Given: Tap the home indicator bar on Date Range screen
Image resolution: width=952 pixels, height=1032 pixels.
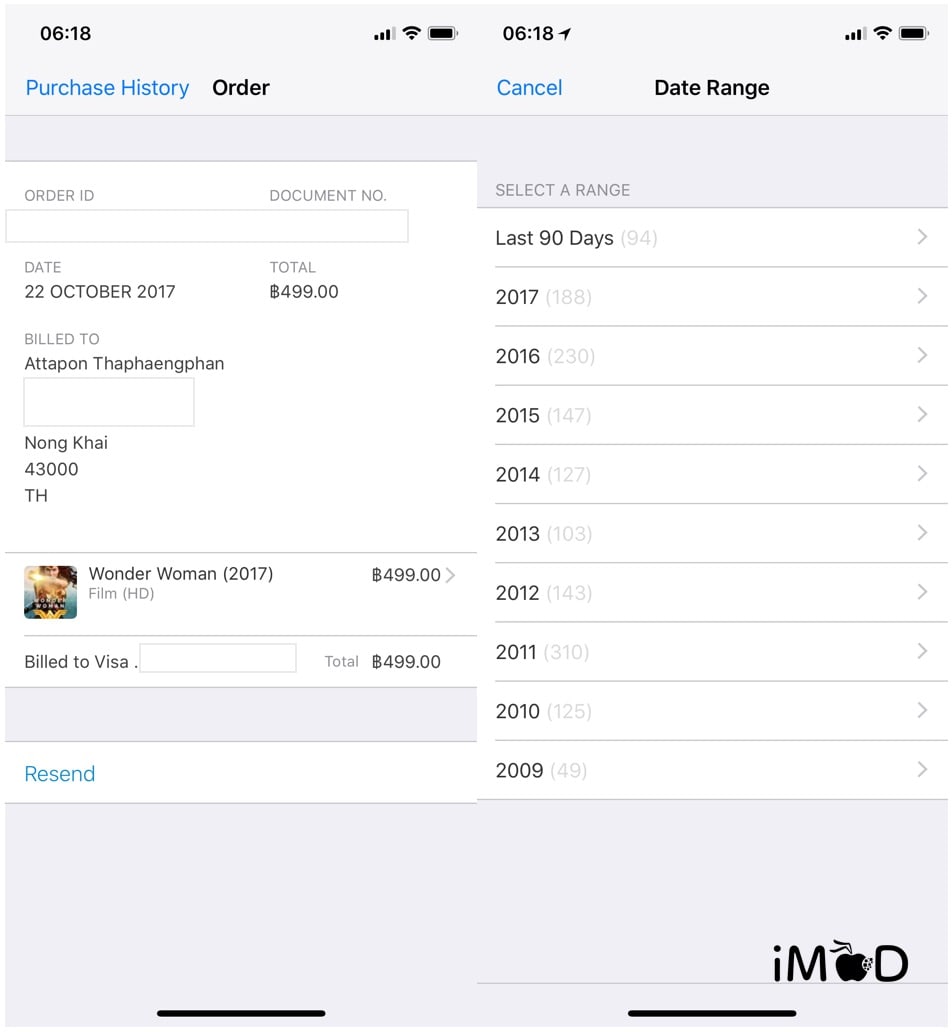Looking at the screenshot, I should point(712,1013).
